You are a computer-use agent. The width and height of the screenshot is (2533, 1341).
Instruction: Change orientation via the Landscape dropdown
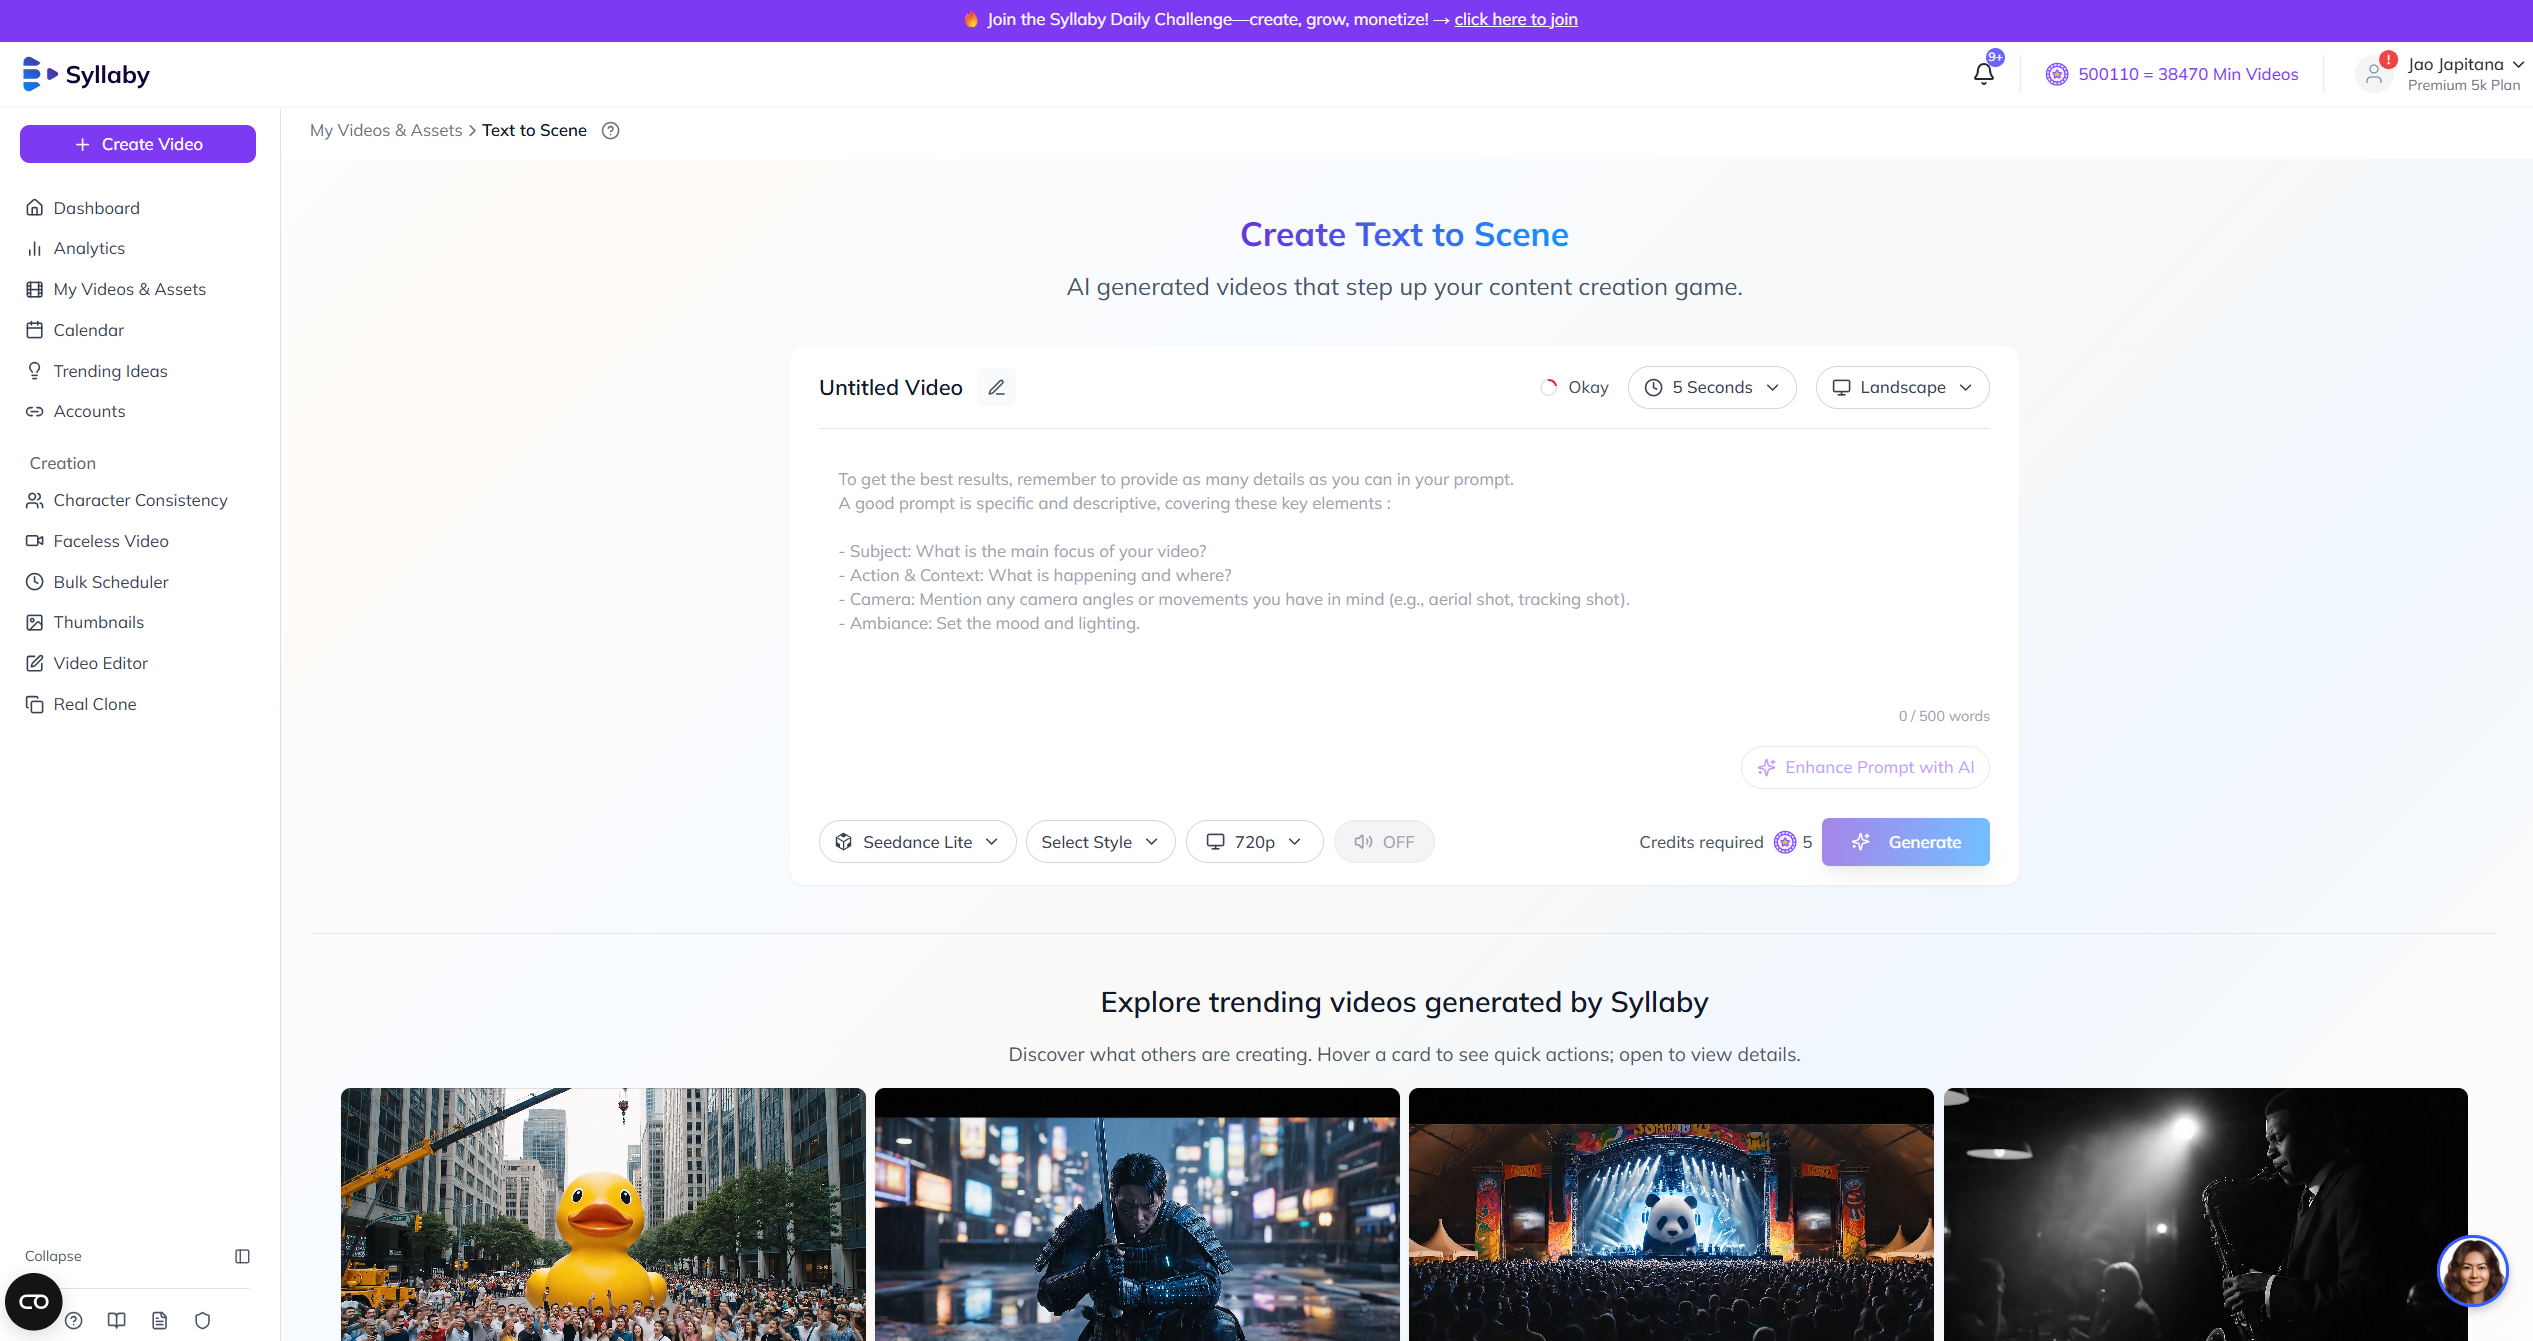[1901, 387]
